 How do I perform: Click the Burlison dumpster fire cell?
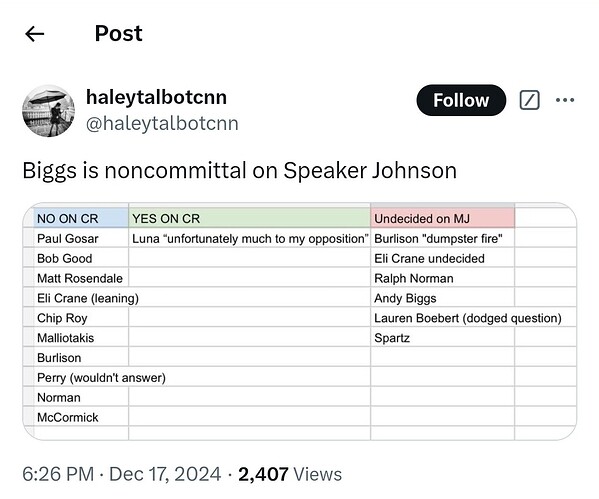pyautogui.click(x=442, y=238)
